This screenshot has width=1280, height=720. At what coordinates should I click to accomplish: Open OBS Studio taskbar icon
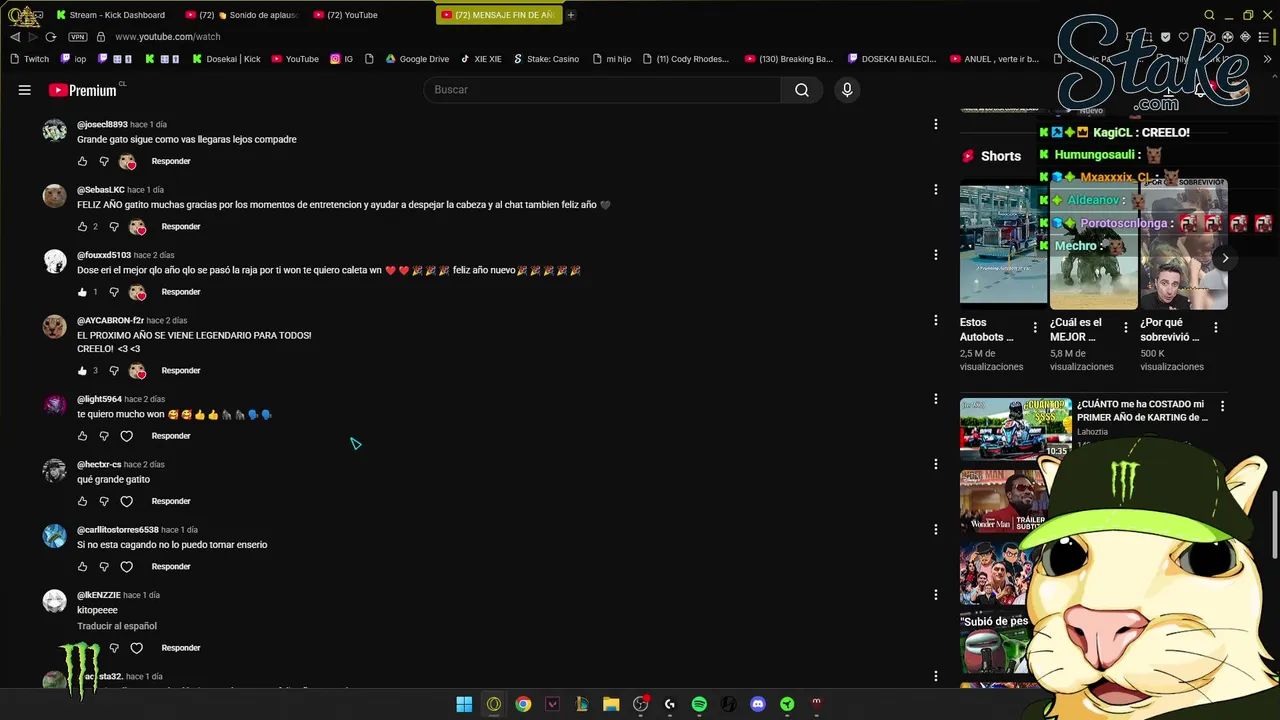coord(641,704)
